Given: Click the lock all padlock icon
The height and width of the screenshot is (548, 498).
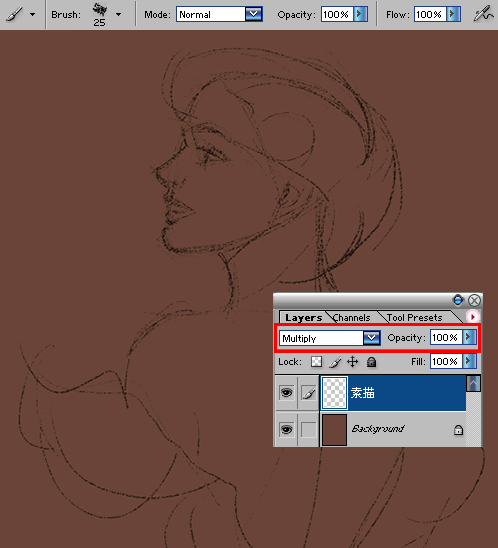Looking at the screenshot, I should click(x=371, y=362).
